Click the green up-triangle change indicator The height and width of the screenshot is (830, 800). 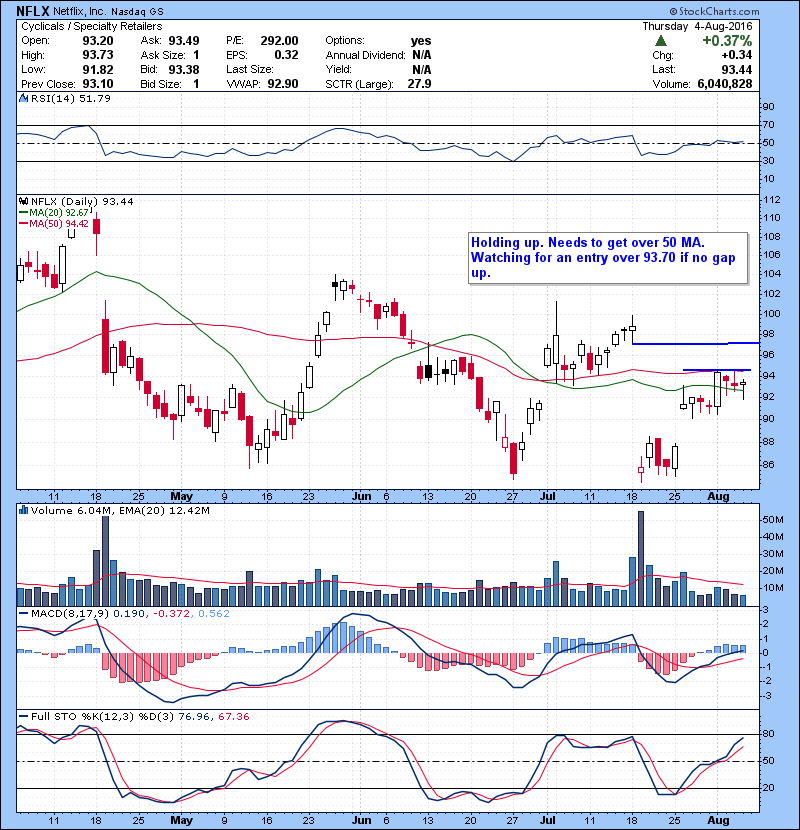(660, 41)
